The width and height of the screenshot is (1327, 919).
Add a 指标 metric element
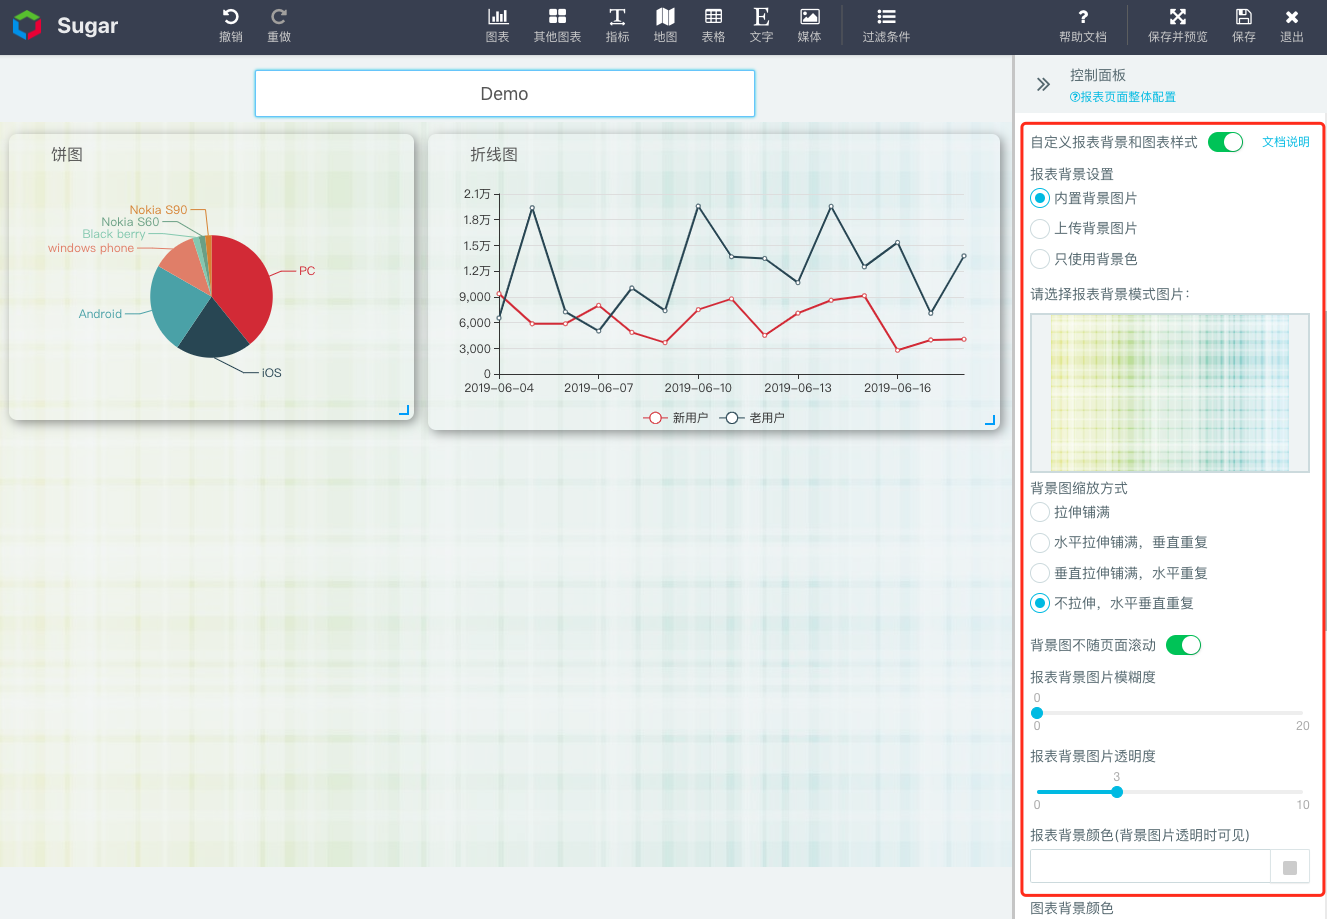coord(617,26)
